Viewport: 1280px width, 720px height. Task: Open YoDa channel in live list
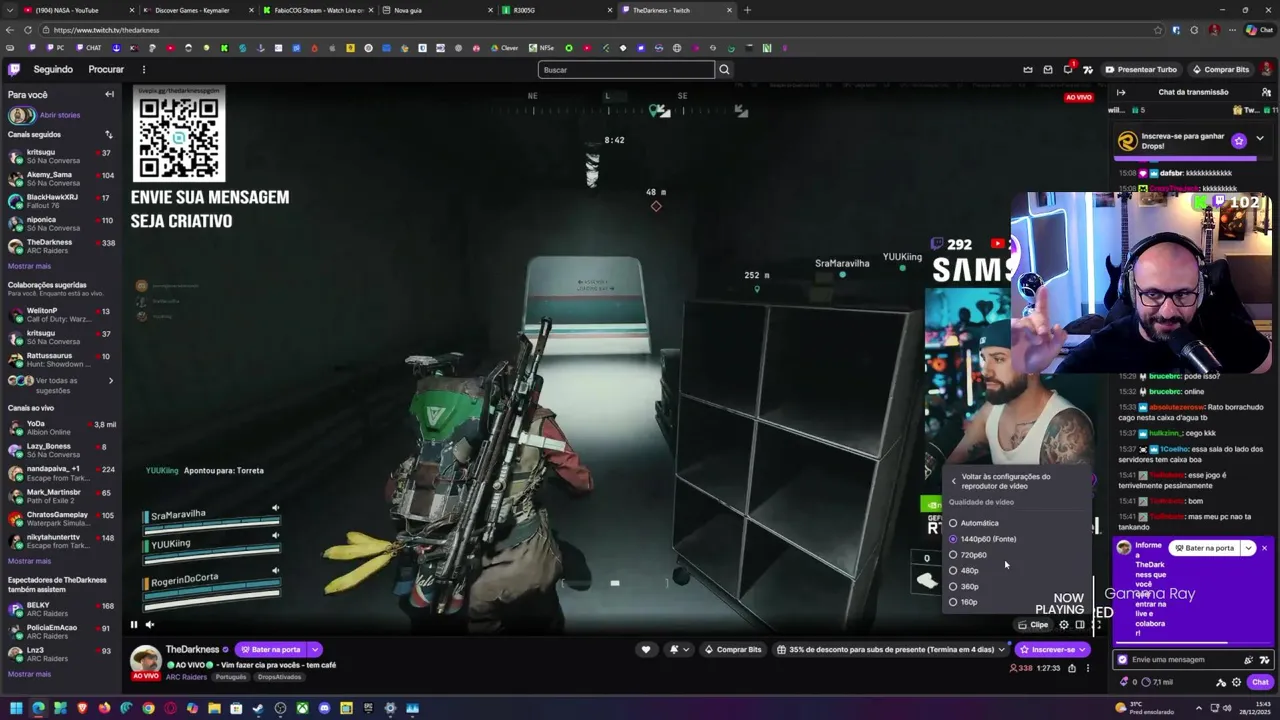(x=60, y=428)
